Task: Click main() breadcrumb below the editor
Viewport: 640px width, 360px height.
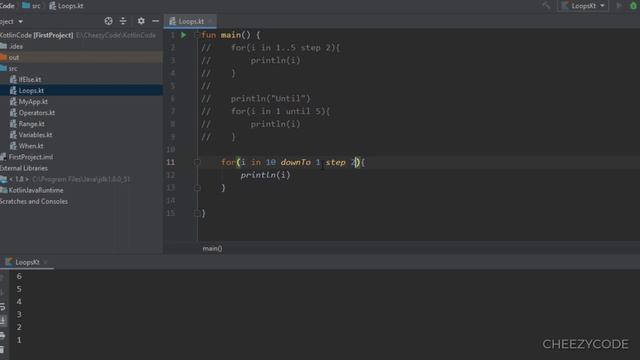Action: pos(212,248)
